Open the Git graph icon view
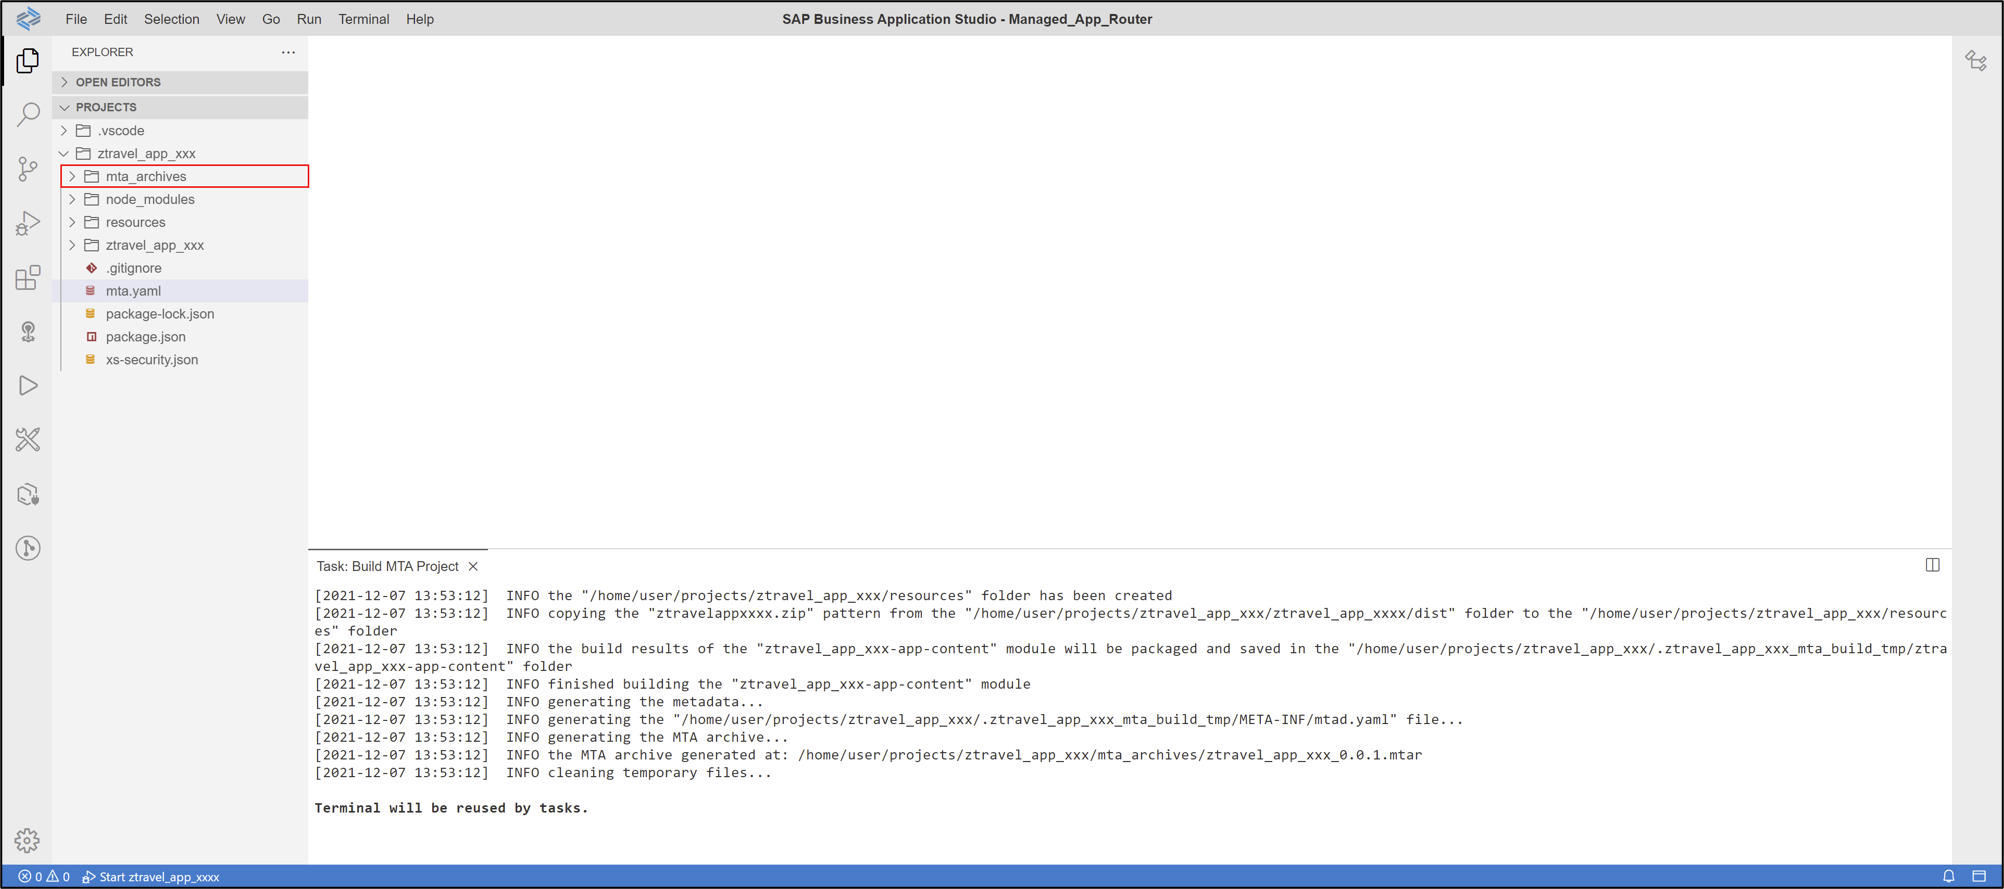 pyautogui.click(x=28, y=548)
